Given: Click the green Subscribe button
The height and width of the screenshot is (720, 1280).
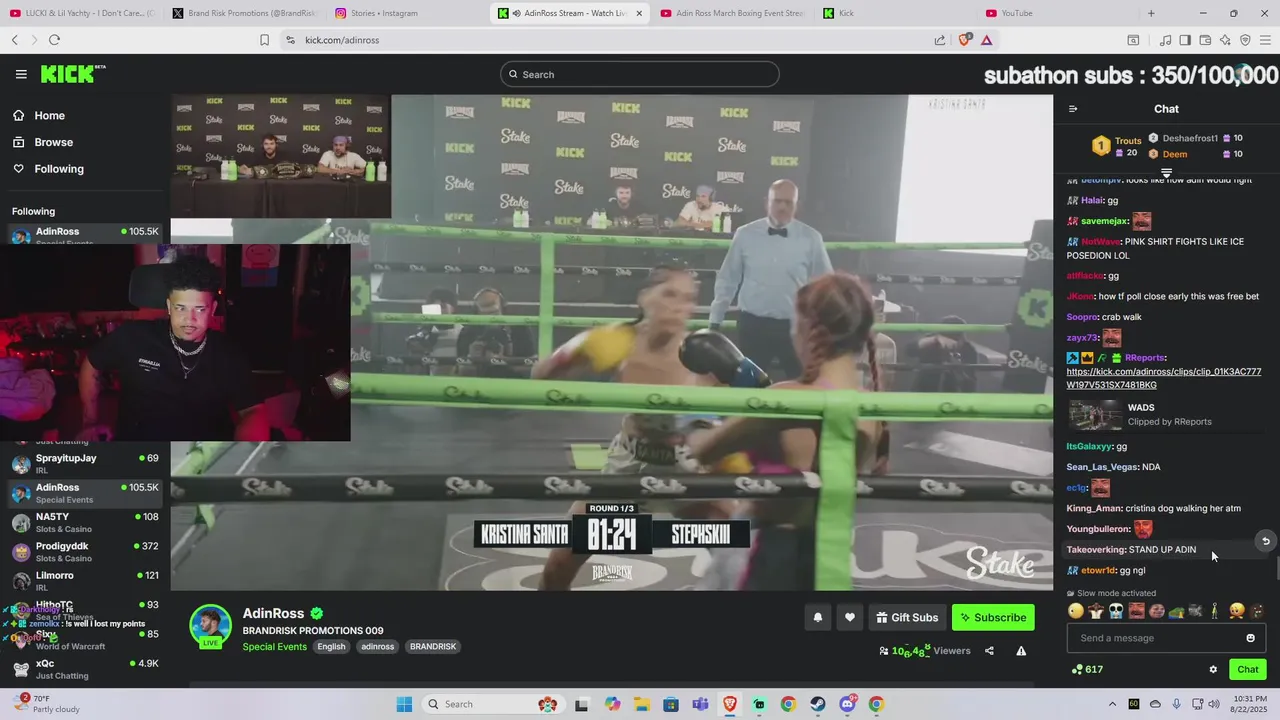Looking at the screenshot, I should pyautogui.click(x=993, y=618).
